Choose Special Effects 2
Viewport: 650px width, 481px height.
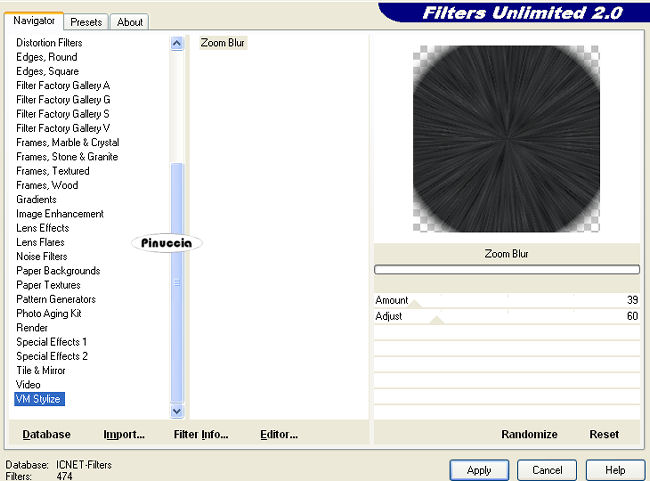tap(52, 356)
